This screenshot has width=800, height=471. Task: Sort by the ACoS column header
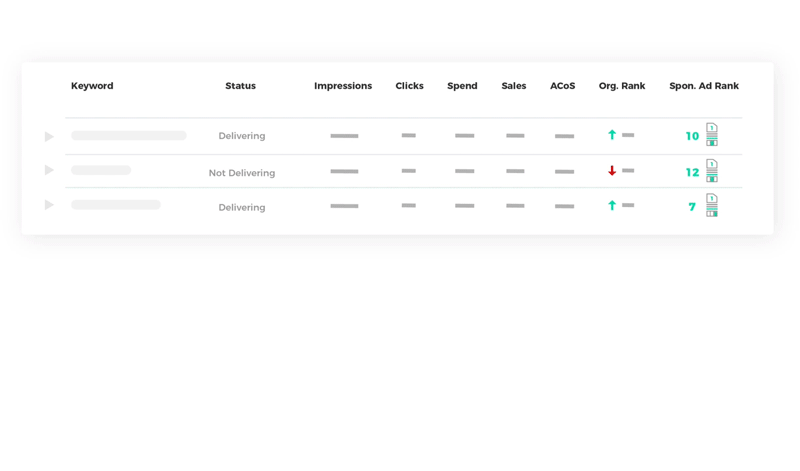click(562, 86)
